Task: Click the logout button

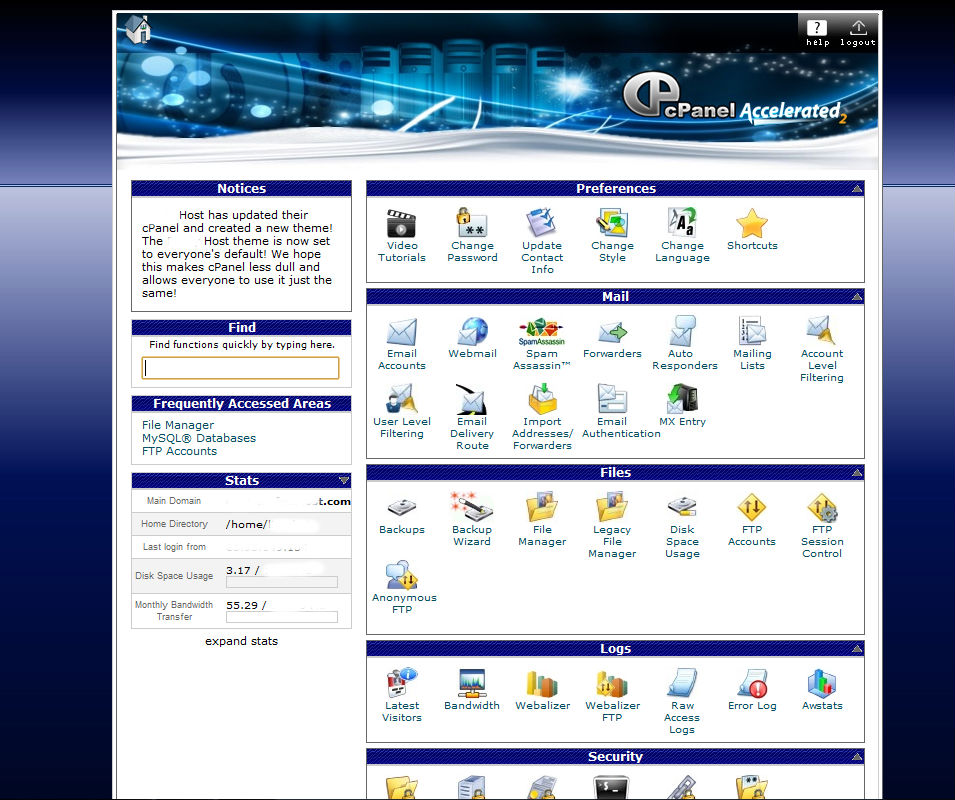Action: pyautogui.click(x=856, y=30)
